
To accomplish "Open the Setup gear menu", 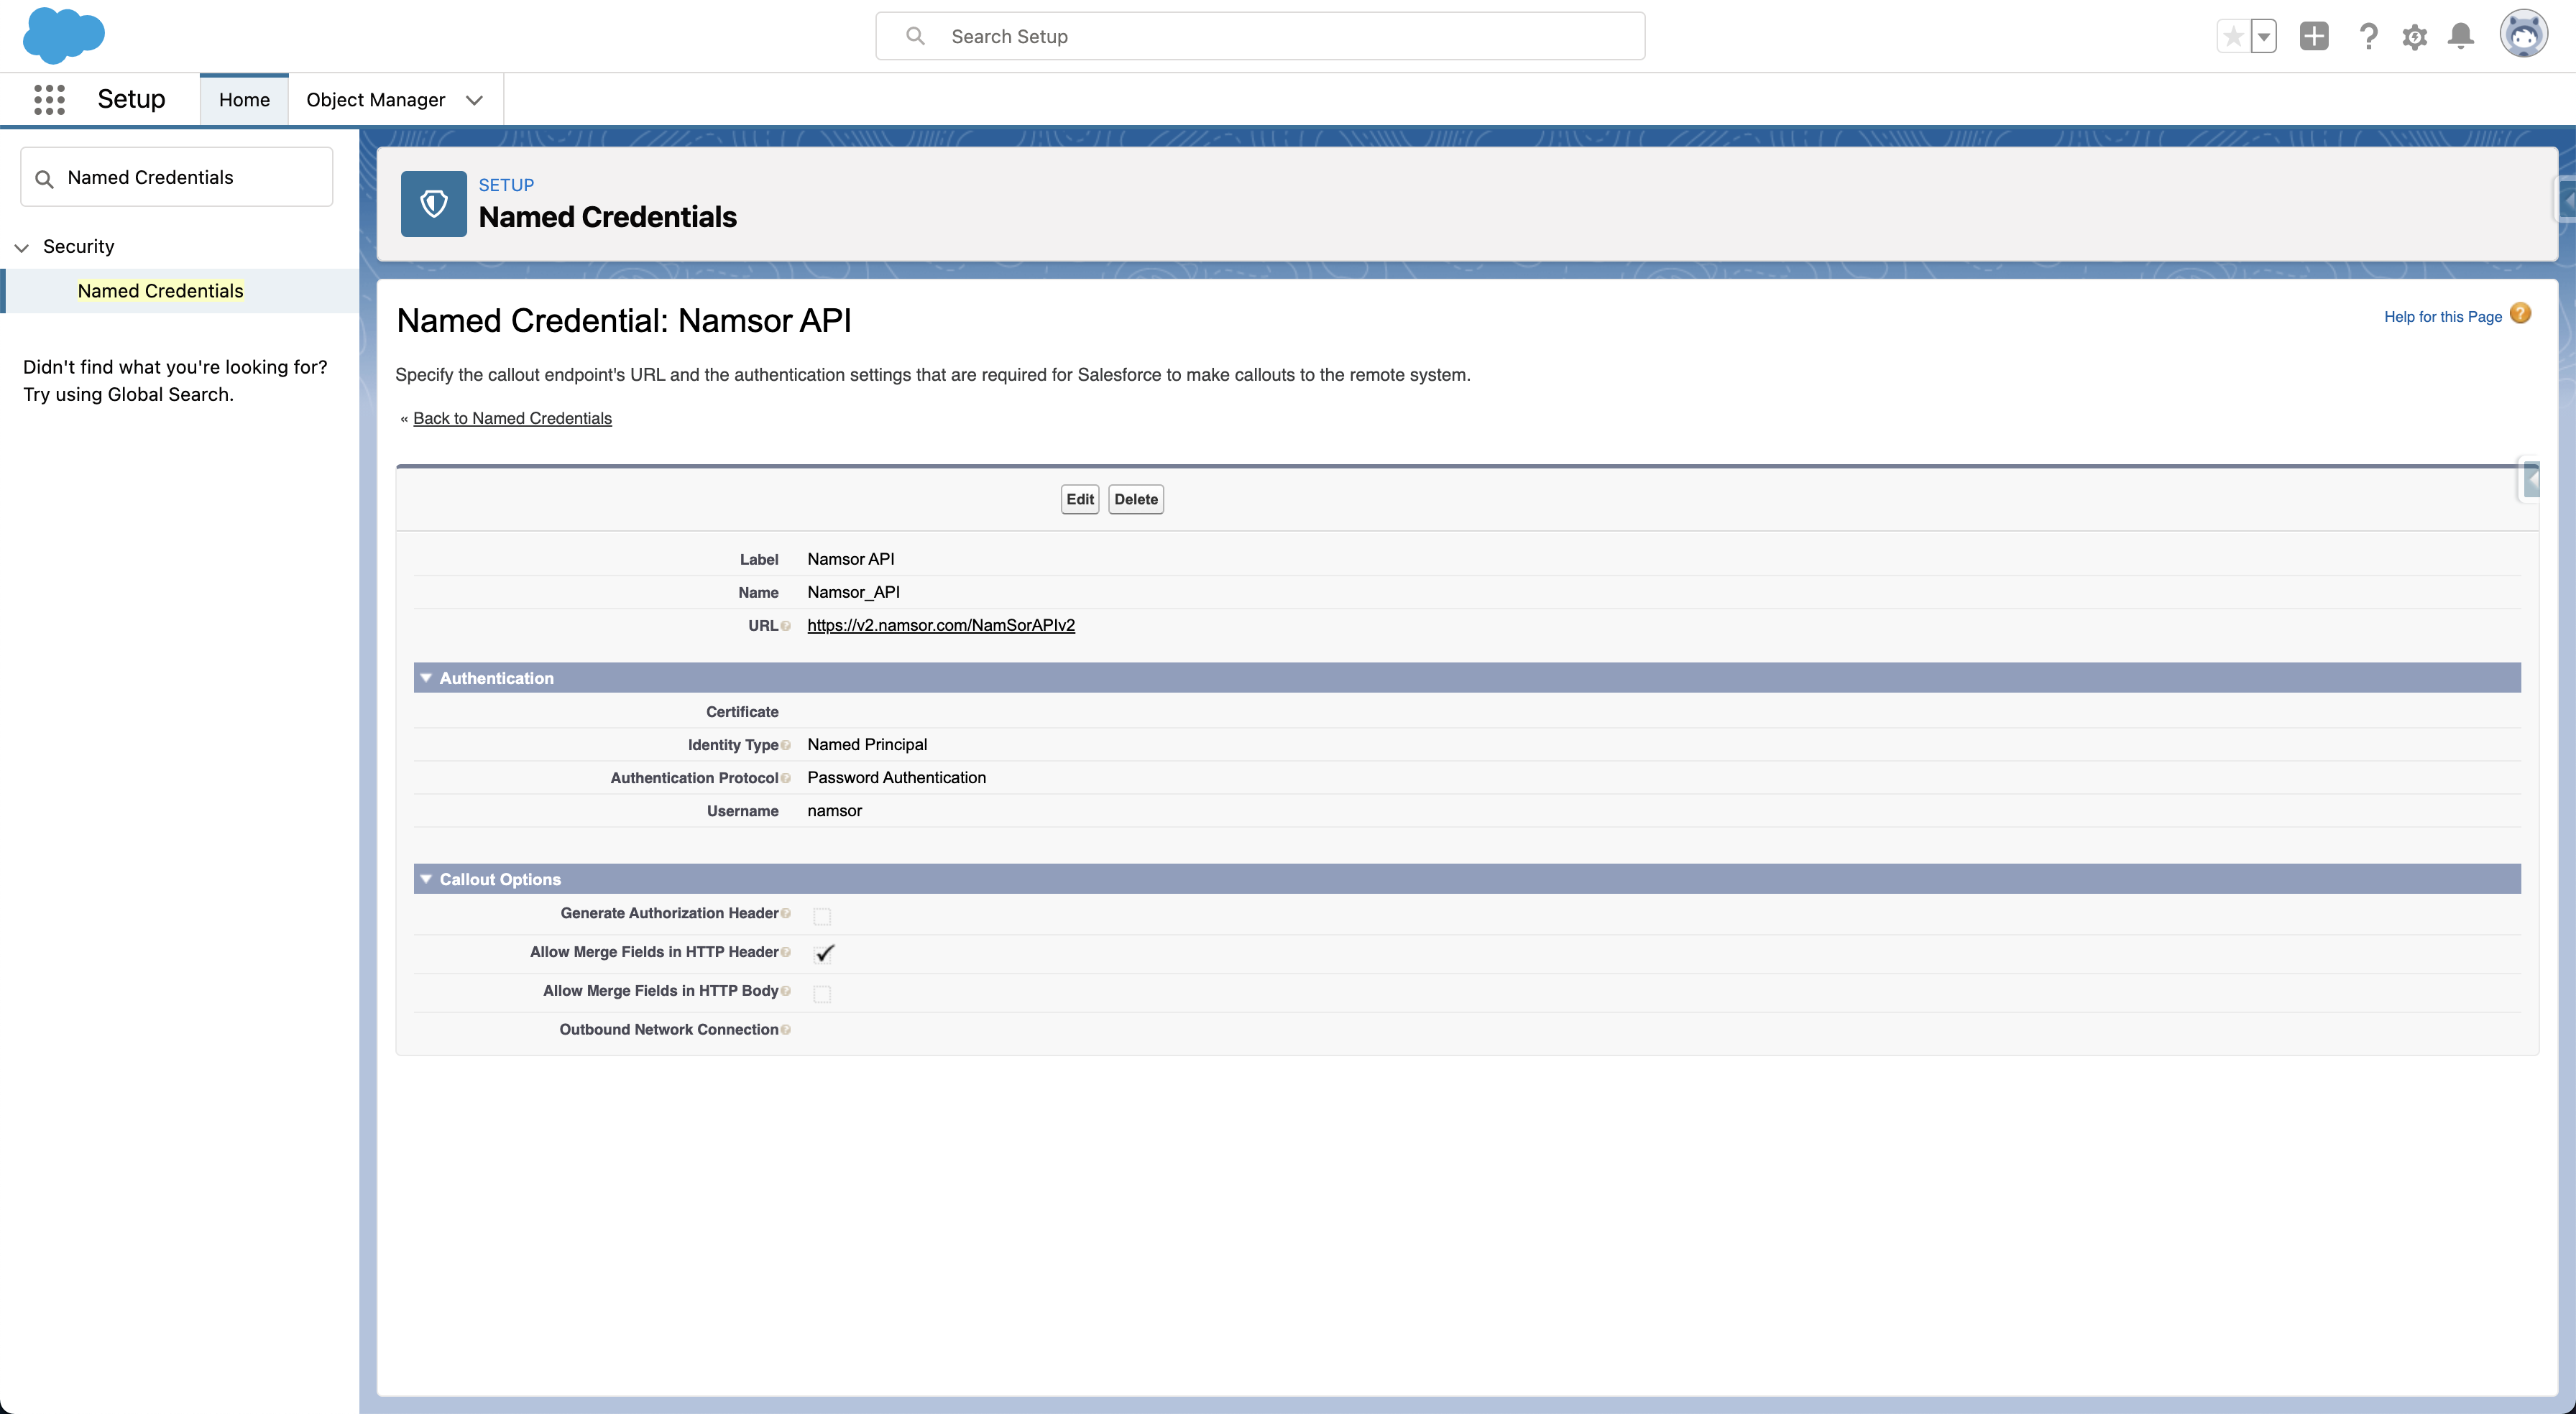I will pyautogui.click(x=2415, y=37).
